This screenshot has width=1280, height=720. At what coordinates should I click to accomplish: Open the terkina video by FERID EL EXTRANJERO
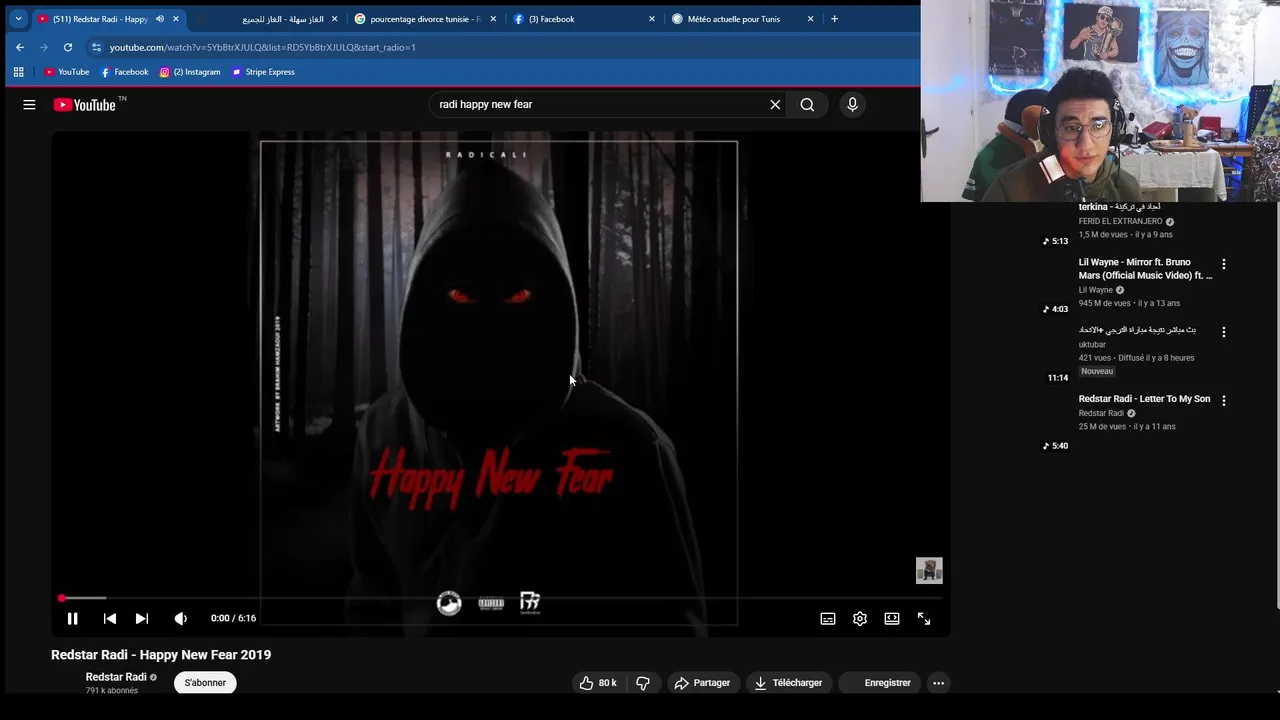pyautogui.click(x=1119, y=207)
